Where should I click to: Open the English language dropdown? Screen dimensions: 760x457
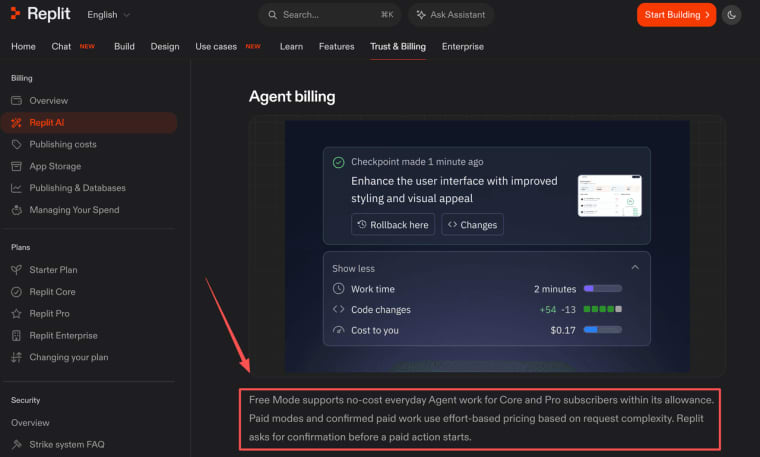[109, 15]
